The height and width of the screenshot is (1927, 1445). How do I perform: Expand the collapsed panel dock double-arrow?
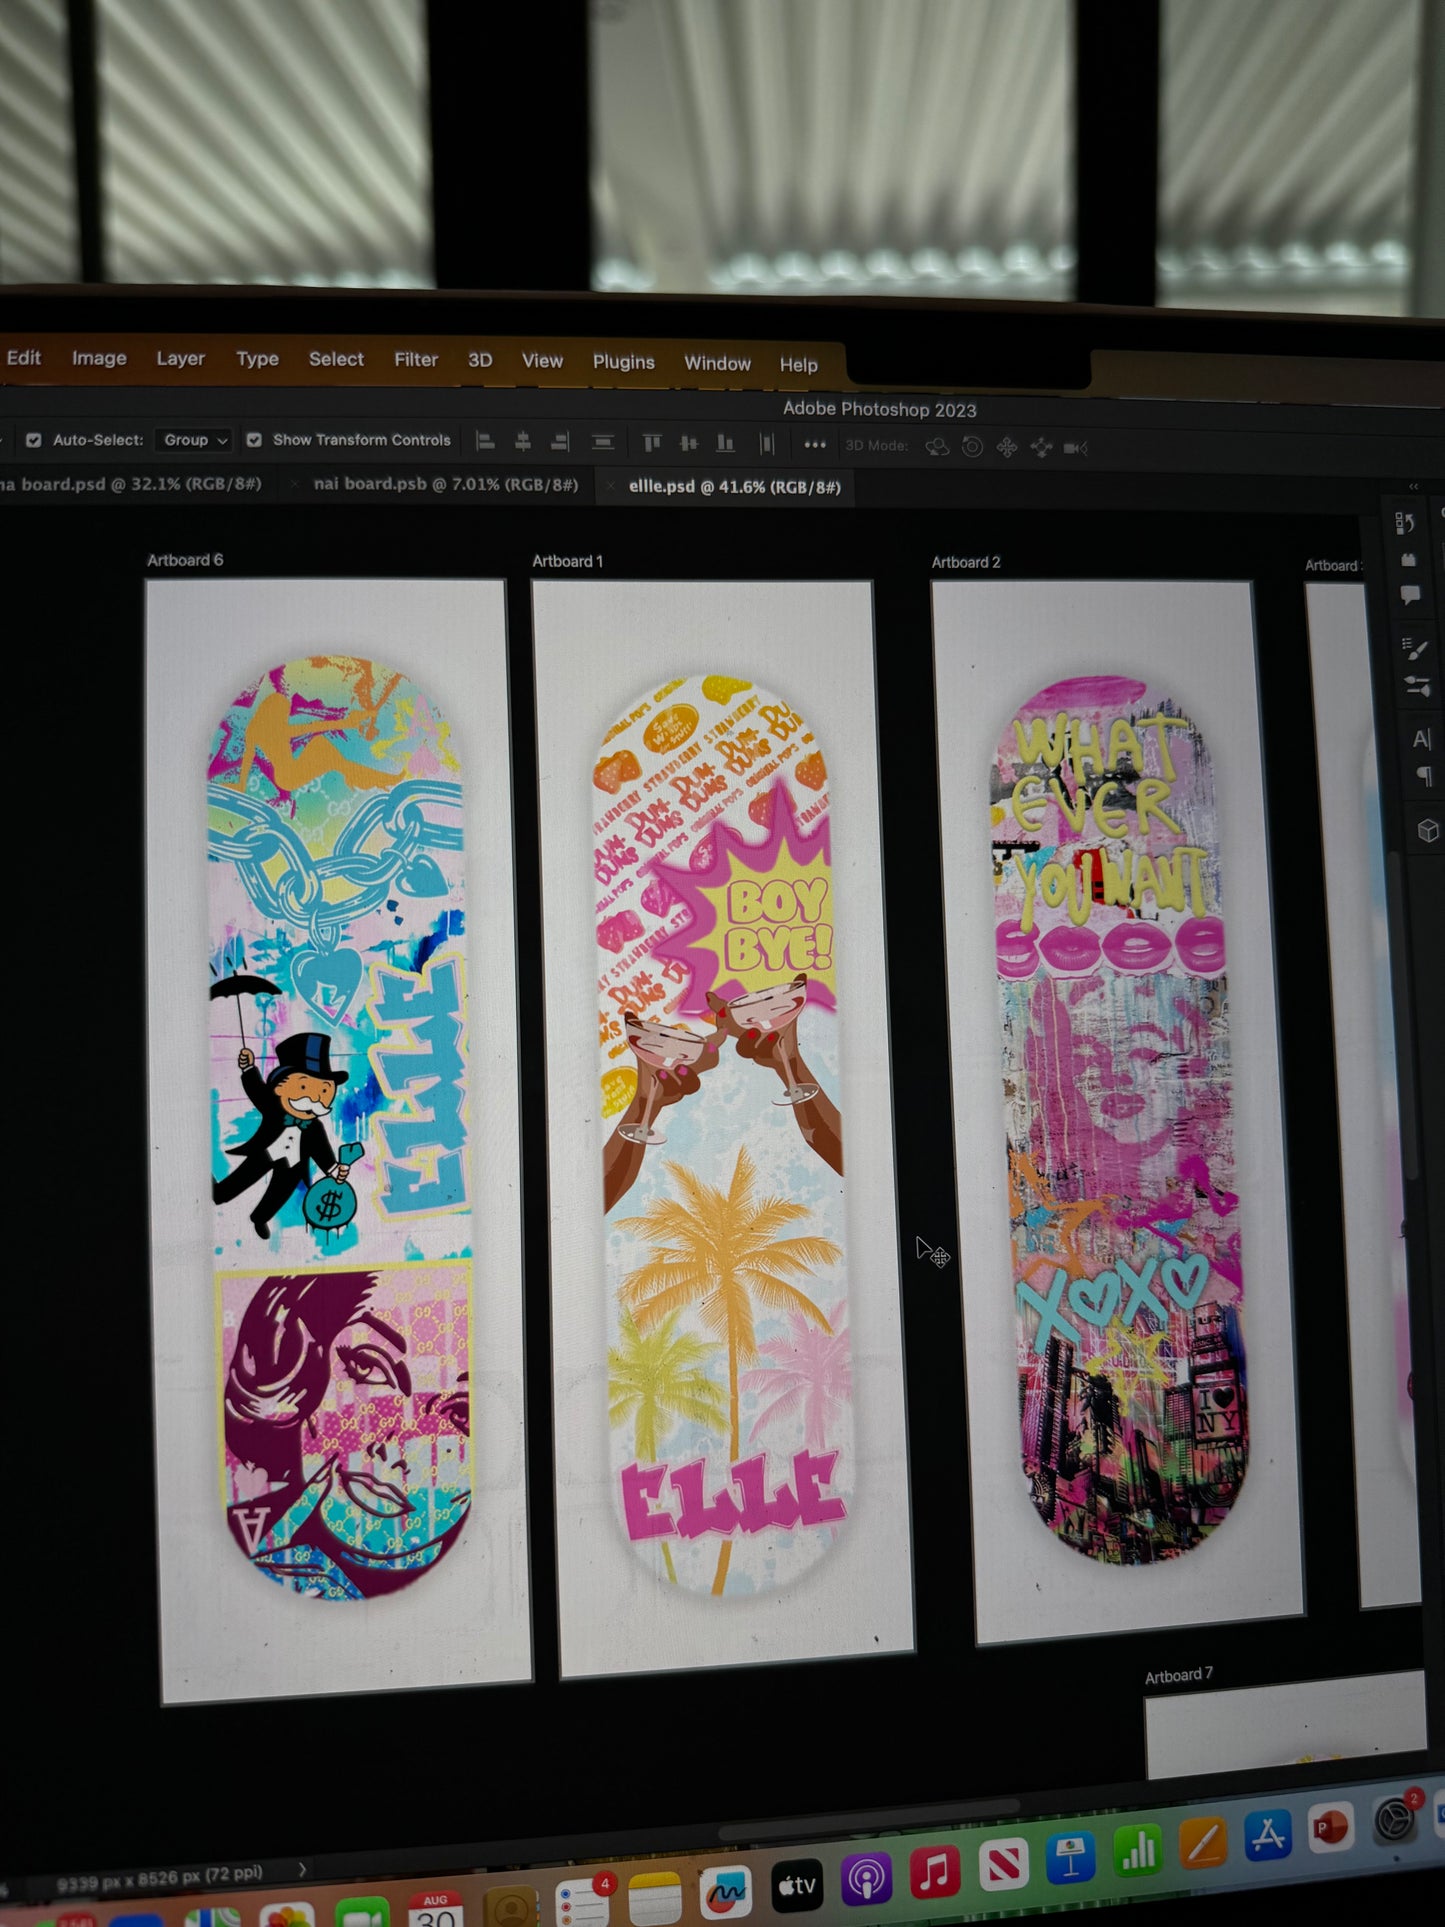1413,487
